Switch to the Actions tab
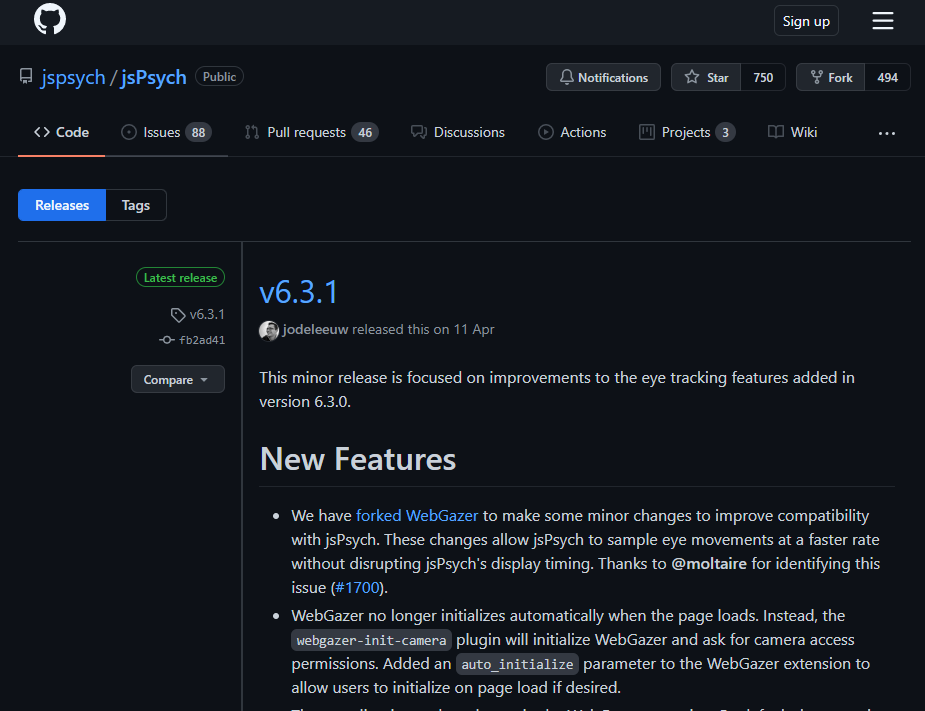 [x=572, y=132]
